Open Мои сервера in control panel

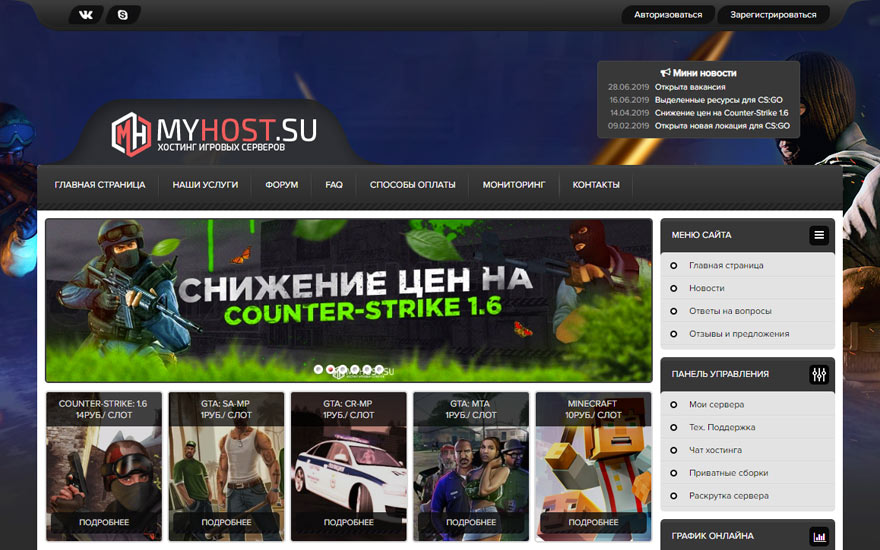tap(717, 405)
